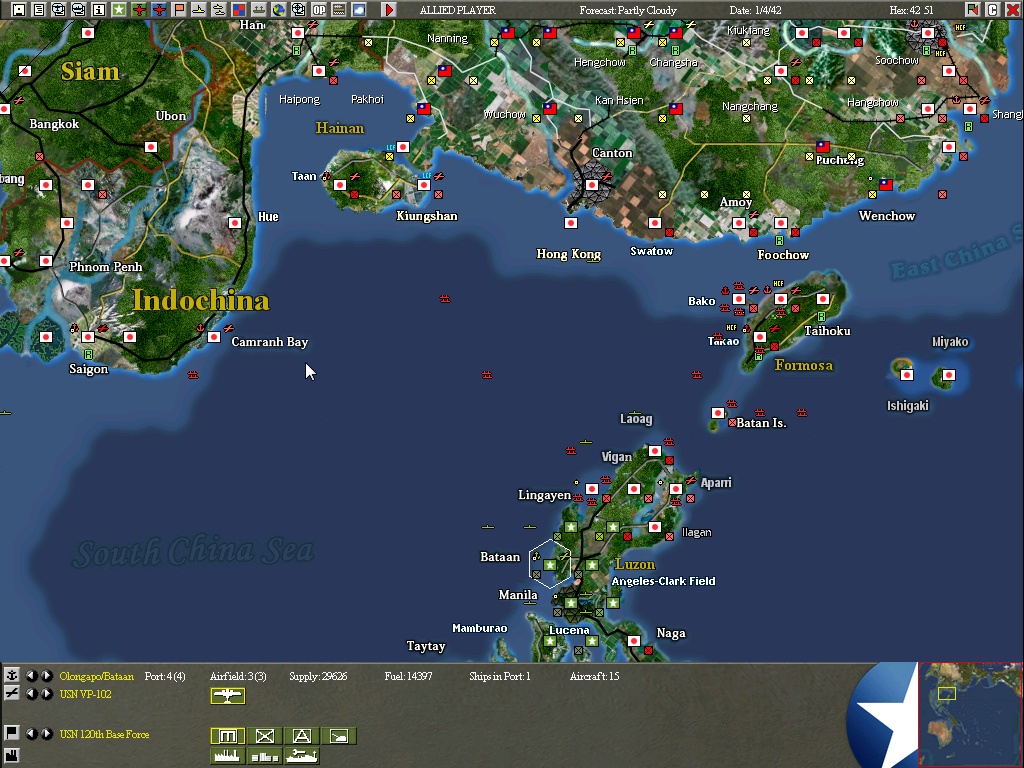Click the orange flag toolbar icon
Image resolution: width=1024 pixels, height=768 pixels.
coord(179,9)
